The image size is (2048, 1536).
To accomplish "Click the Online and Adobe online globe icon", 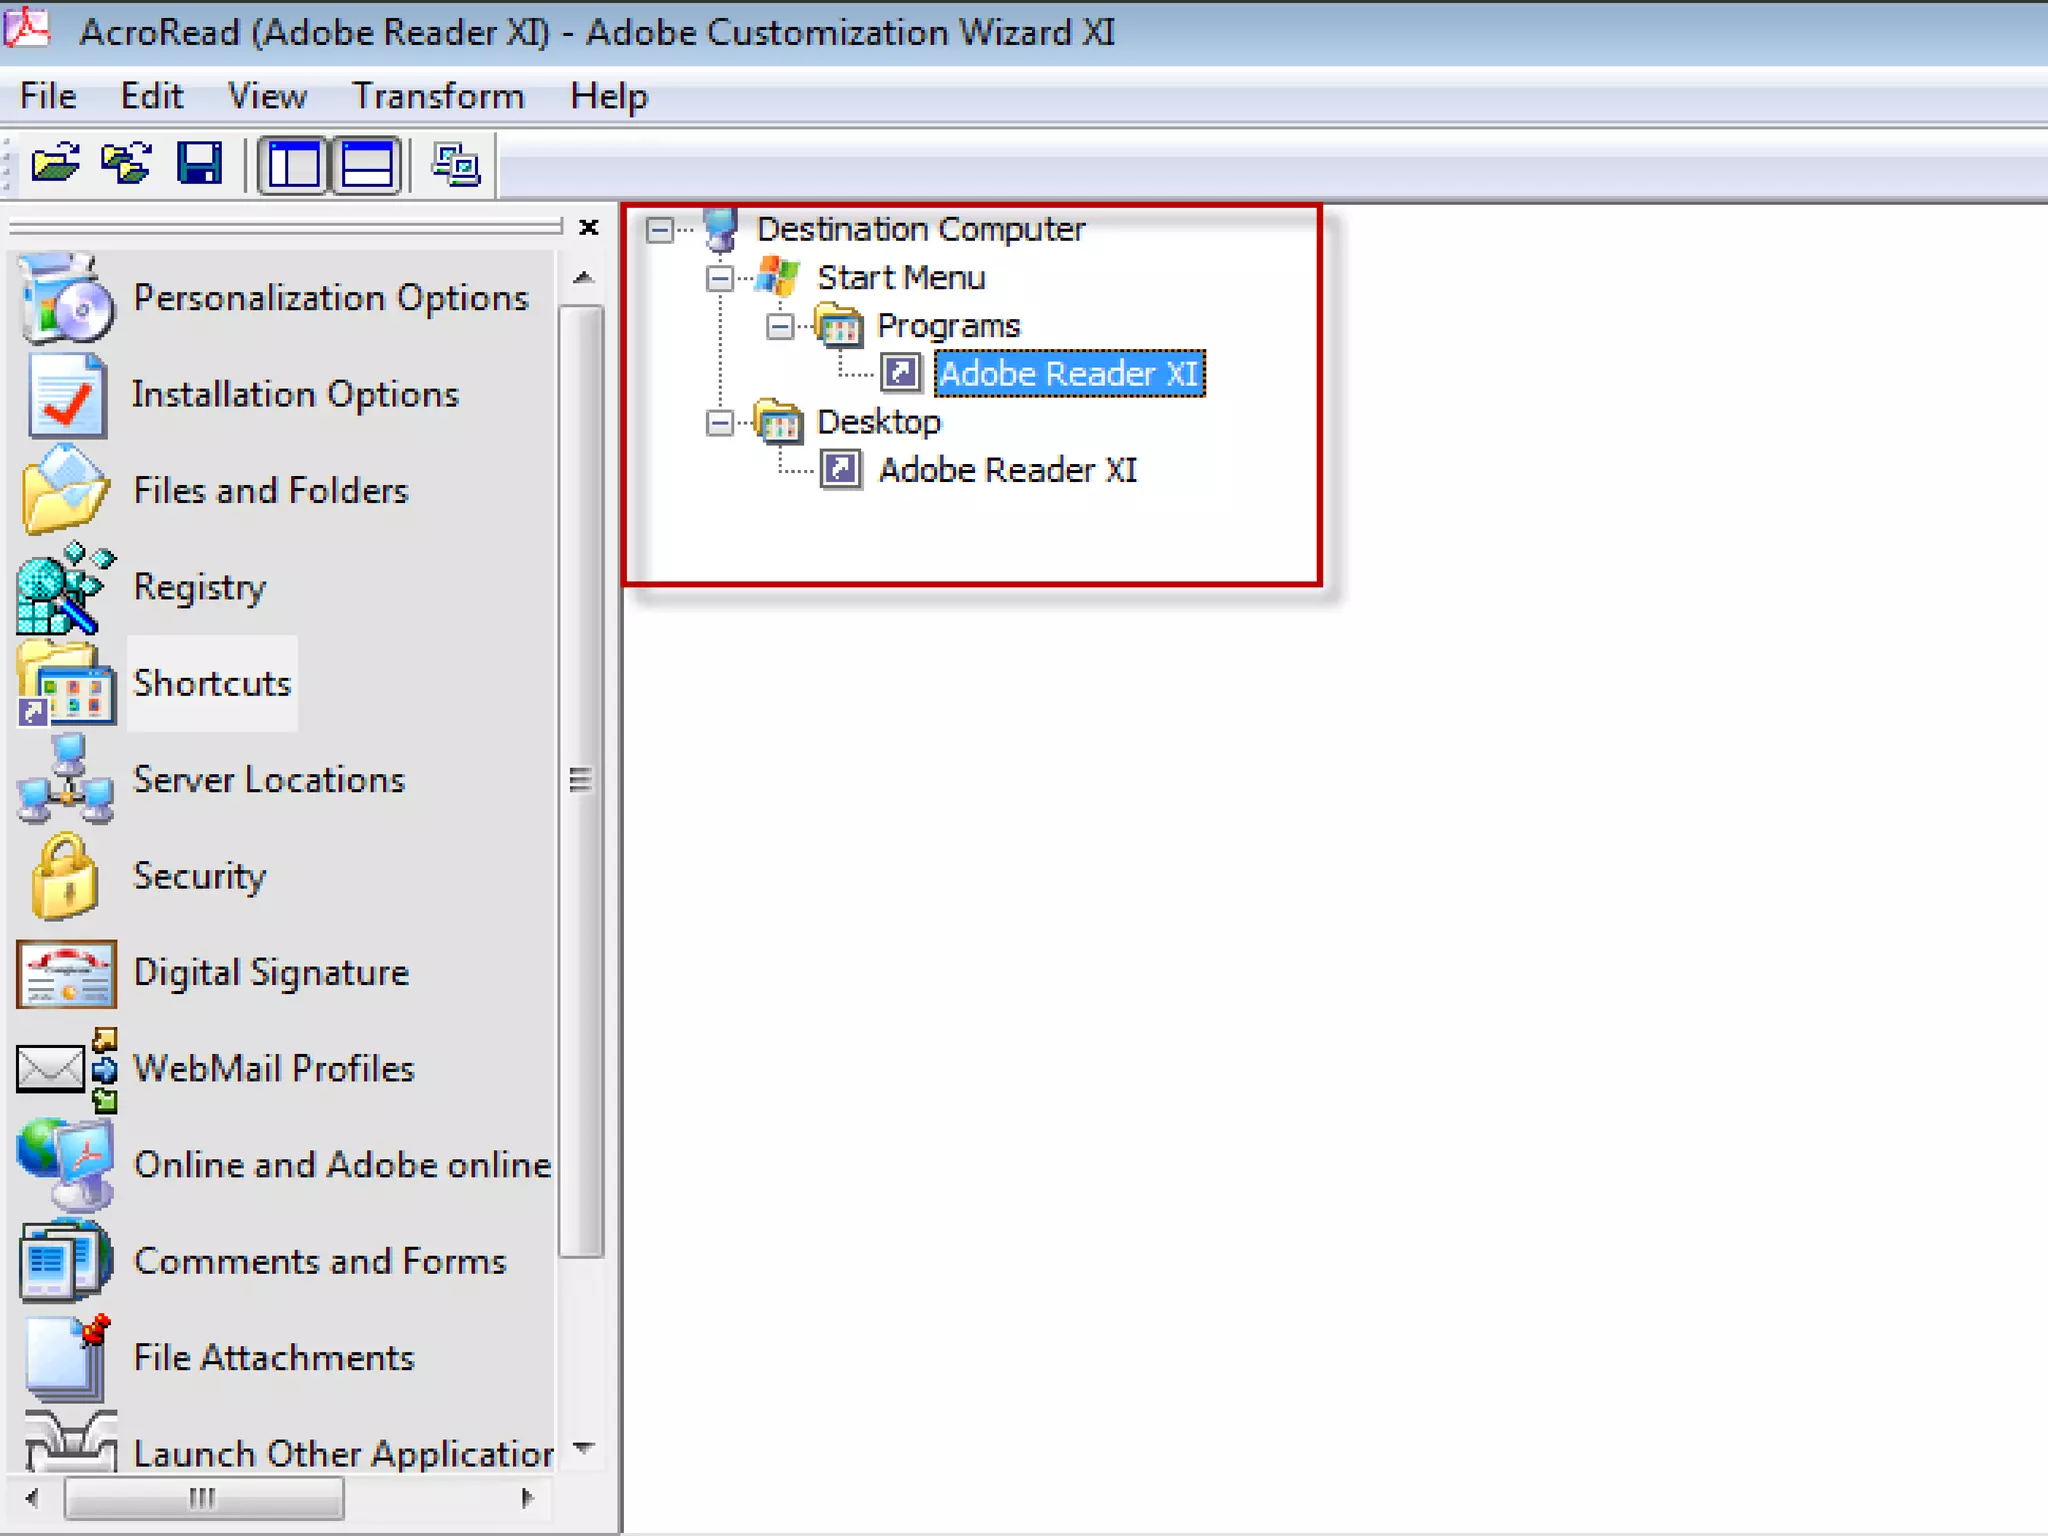I will (66, 1165).
